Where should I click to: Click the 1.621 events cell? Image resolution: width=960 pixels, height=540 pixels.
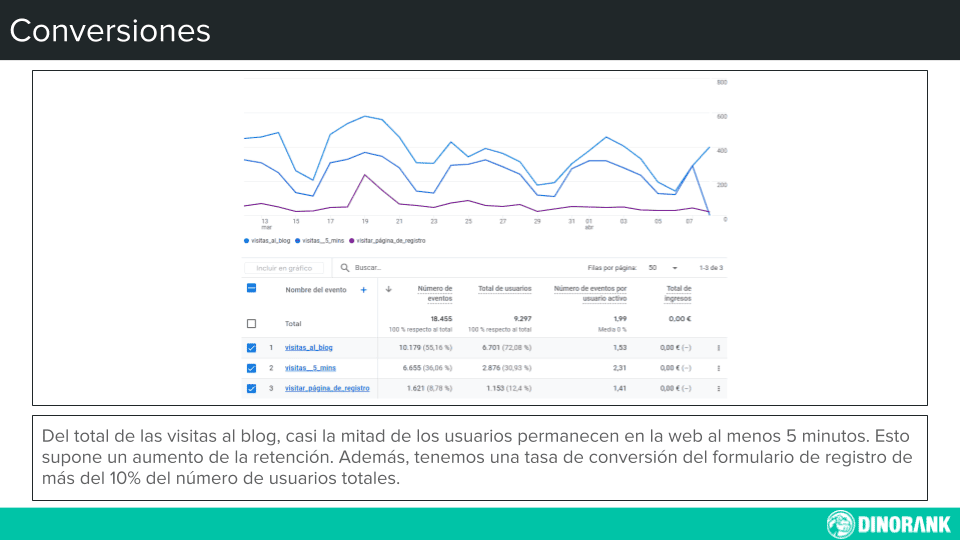429,388
